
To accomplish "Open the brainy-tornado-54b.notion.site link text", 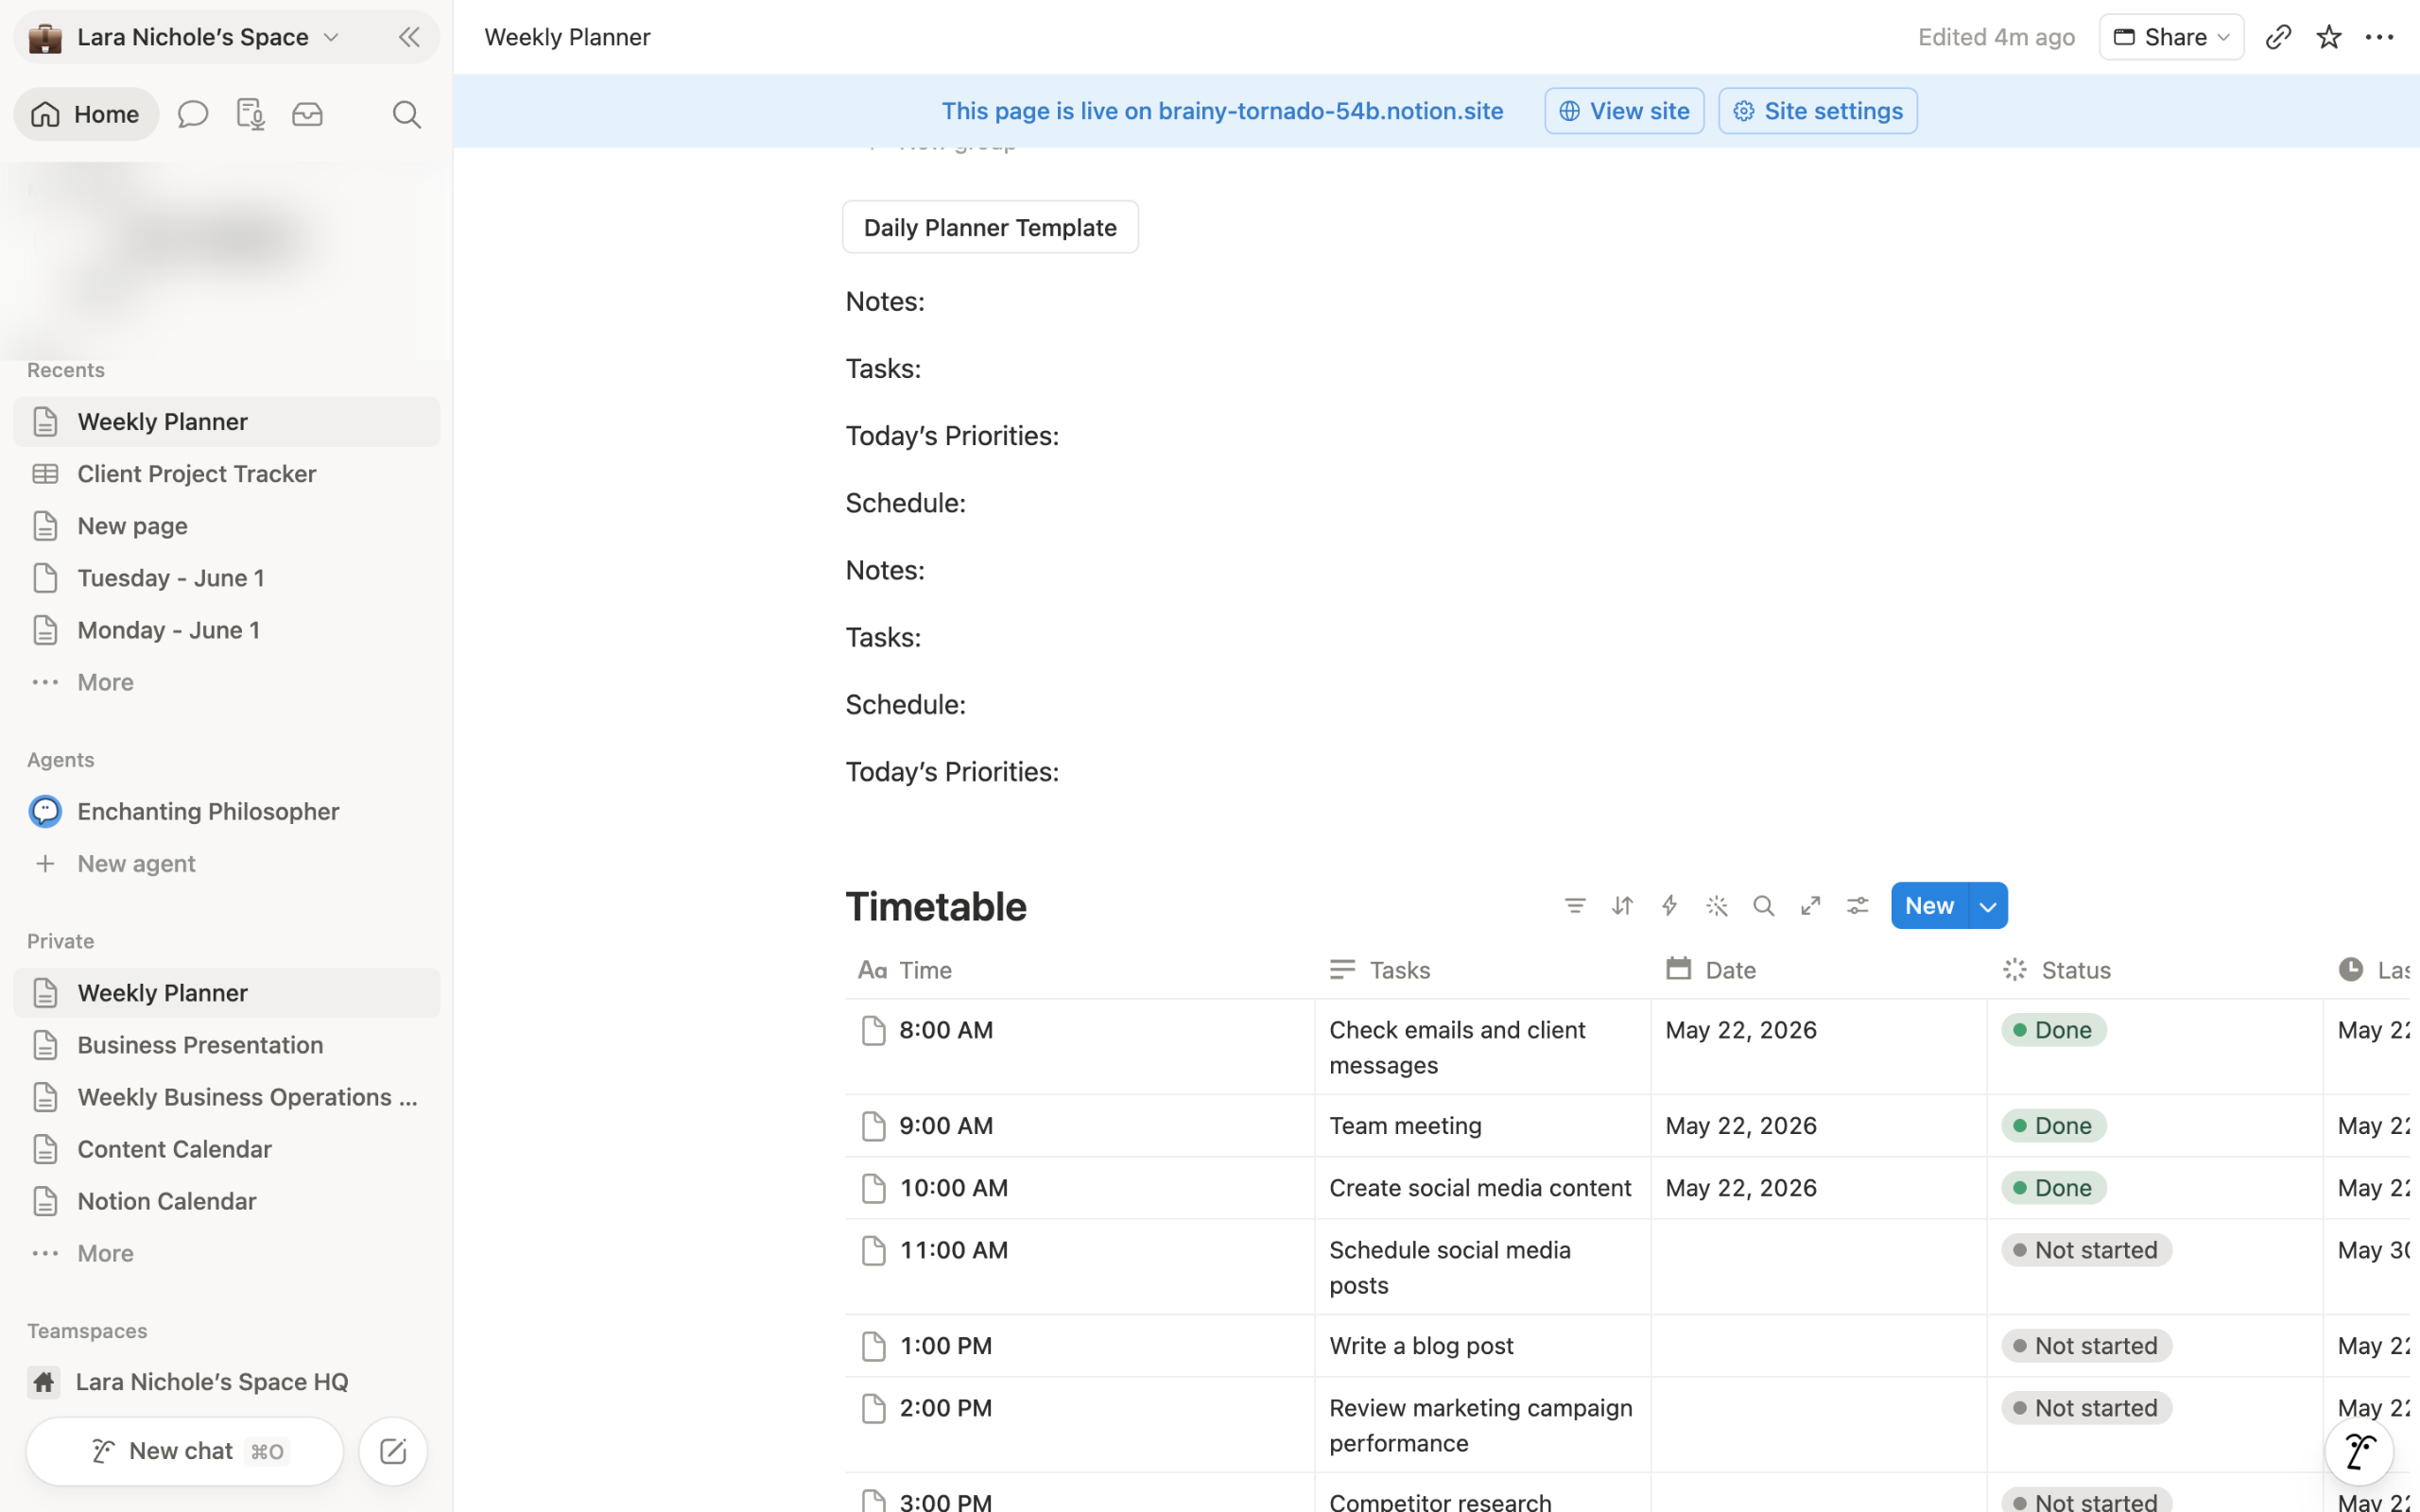I will click(x=1330, y=111).
